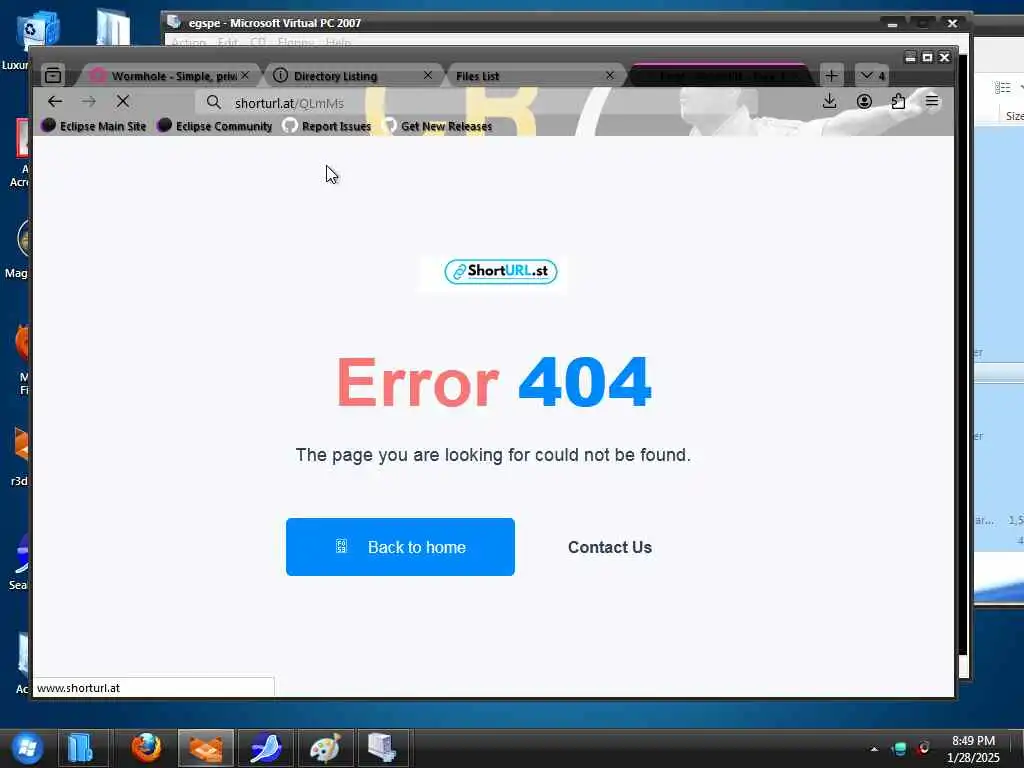Open the account profile icon
1024x768 pixels.
click(864, 101)
